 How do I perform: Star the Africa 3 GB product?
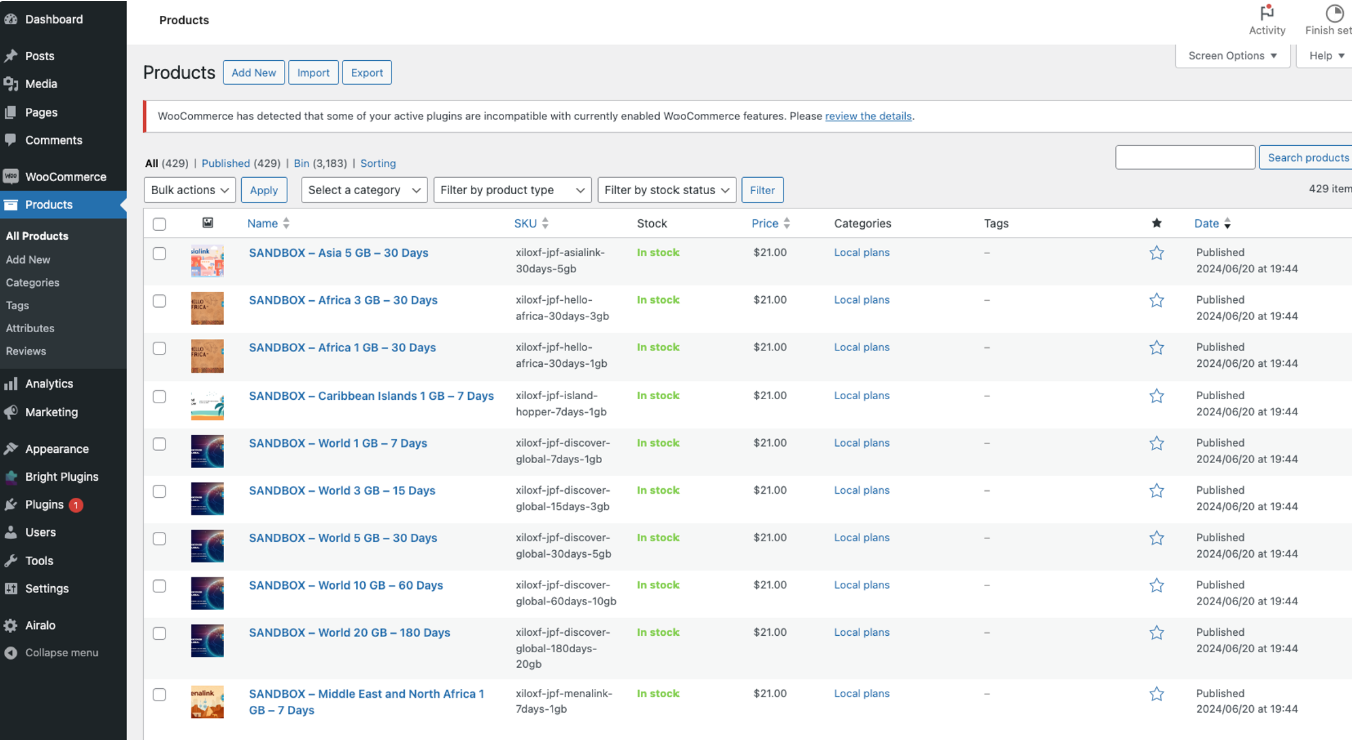pyautogui.click(x=1157, y=300)
